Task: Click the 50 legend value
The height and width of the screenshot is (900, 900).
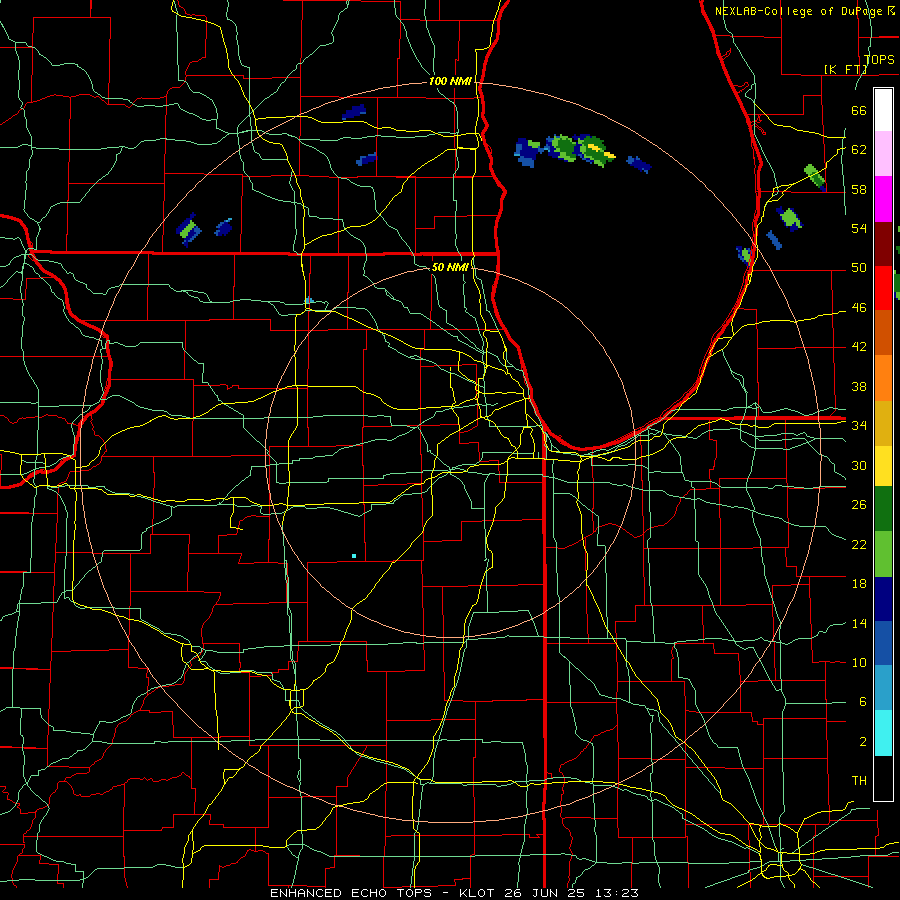Action: point(859,268)
